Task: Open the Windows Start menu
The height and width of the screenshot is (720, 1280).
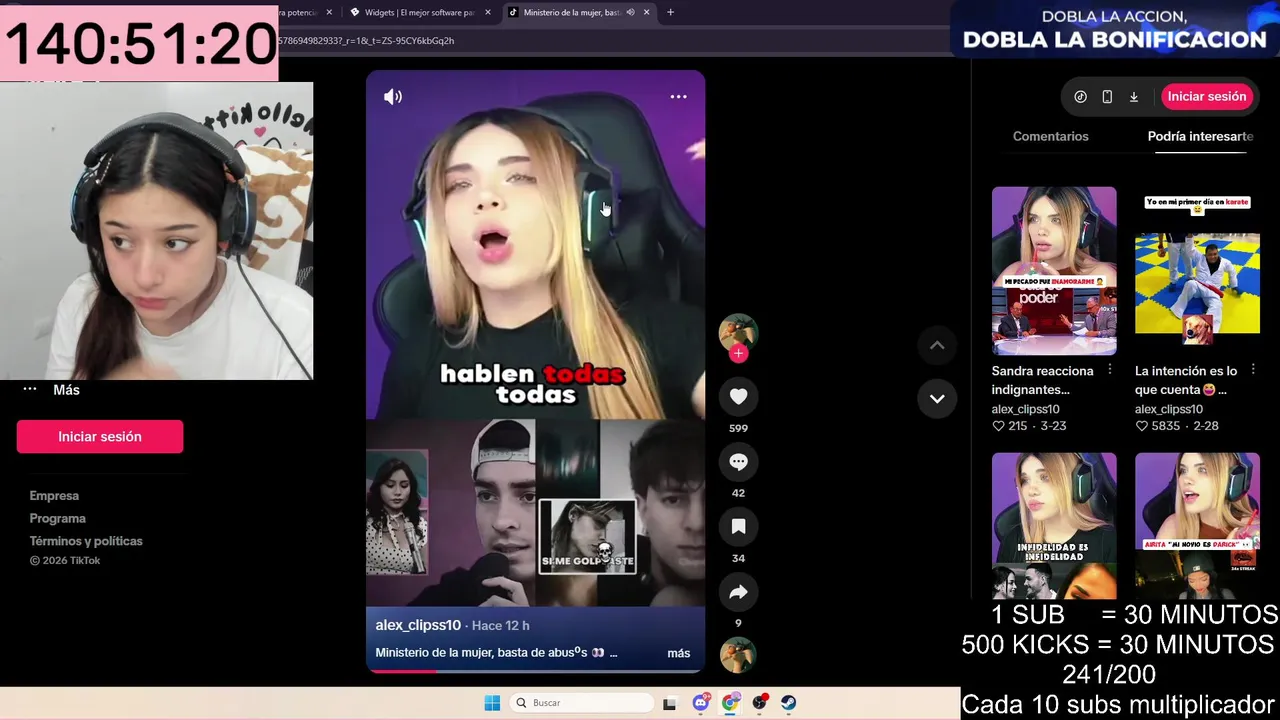Action: click(492, 703)
